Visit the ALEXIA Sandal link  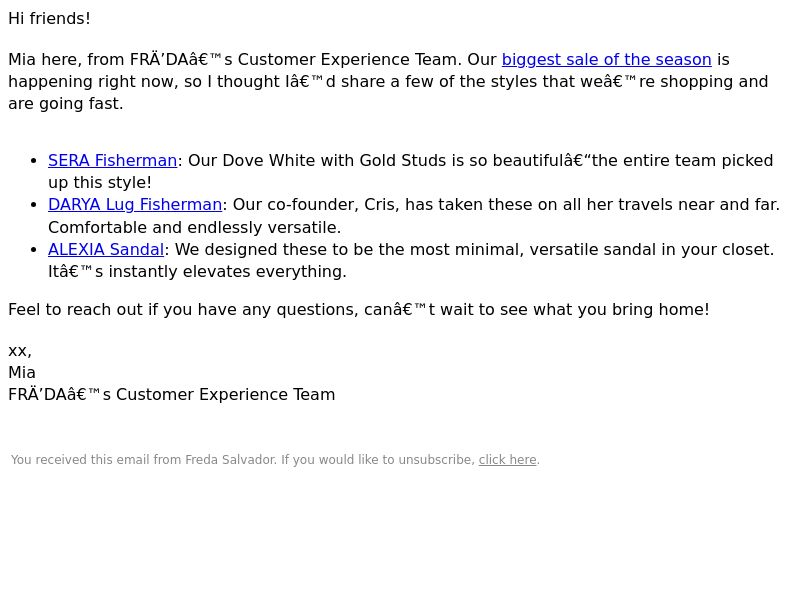tap(106, 249)
